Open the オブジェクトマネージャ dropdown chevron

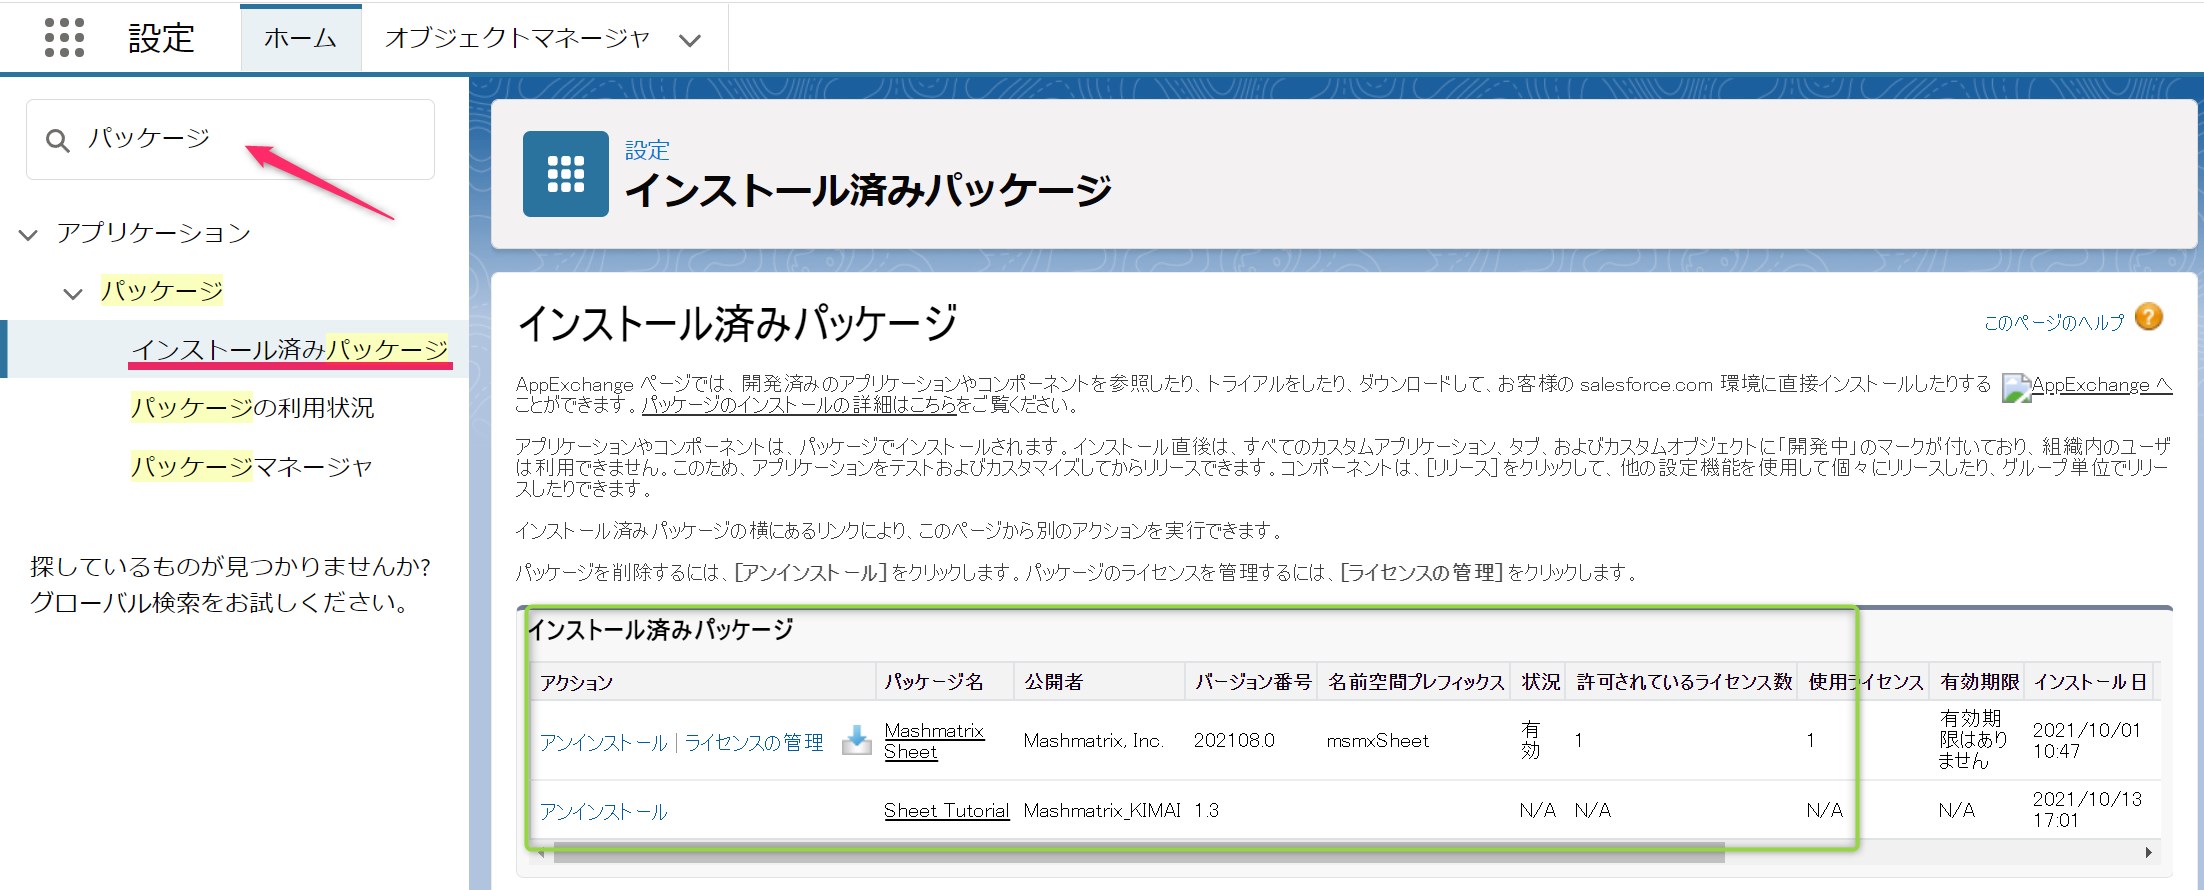tap(689, 40)
